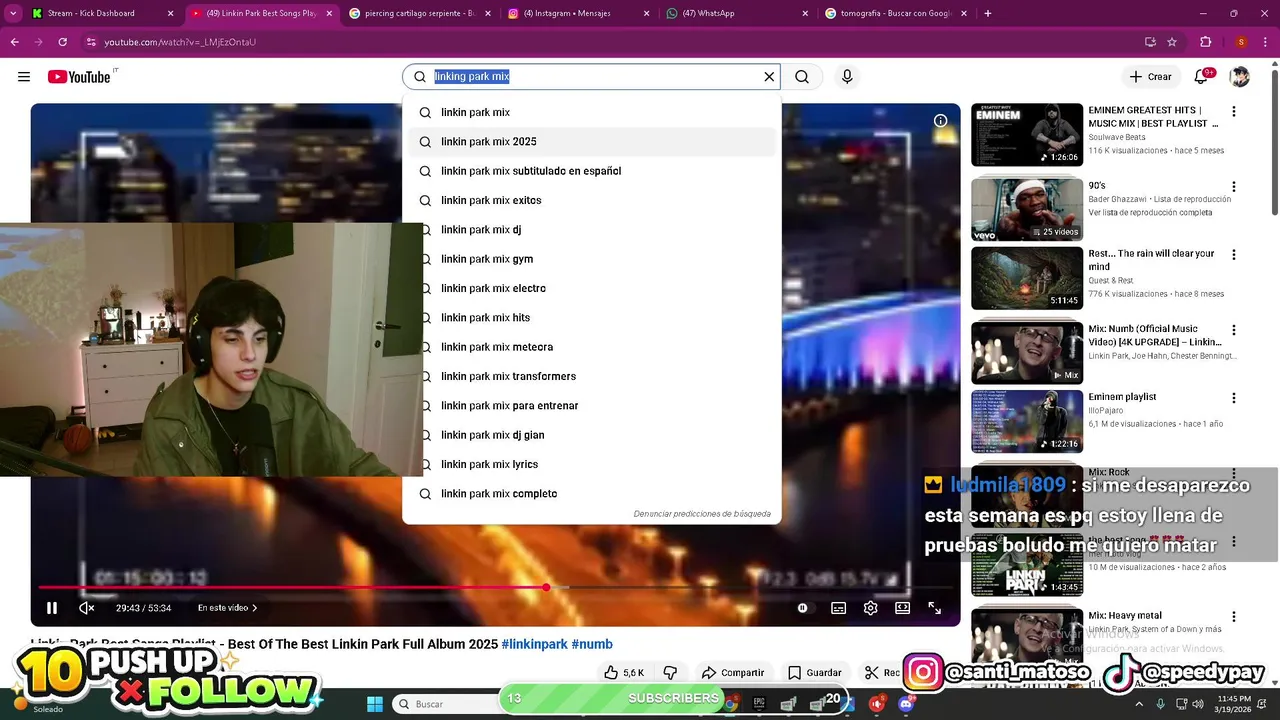Open the YouTube hamburger guide menu
Screen dimensions: 1280x720
pyautogui.click(x=24, y=77)
